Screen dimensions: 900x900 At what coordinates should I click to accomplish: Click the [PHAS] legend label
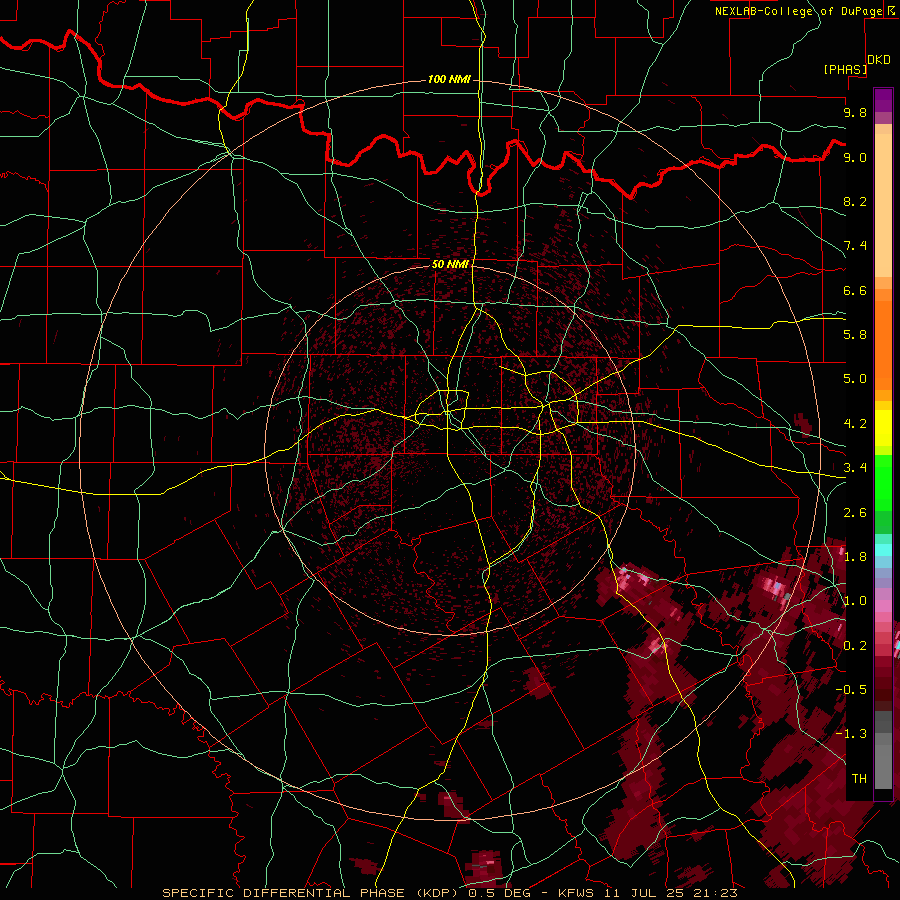845,69
